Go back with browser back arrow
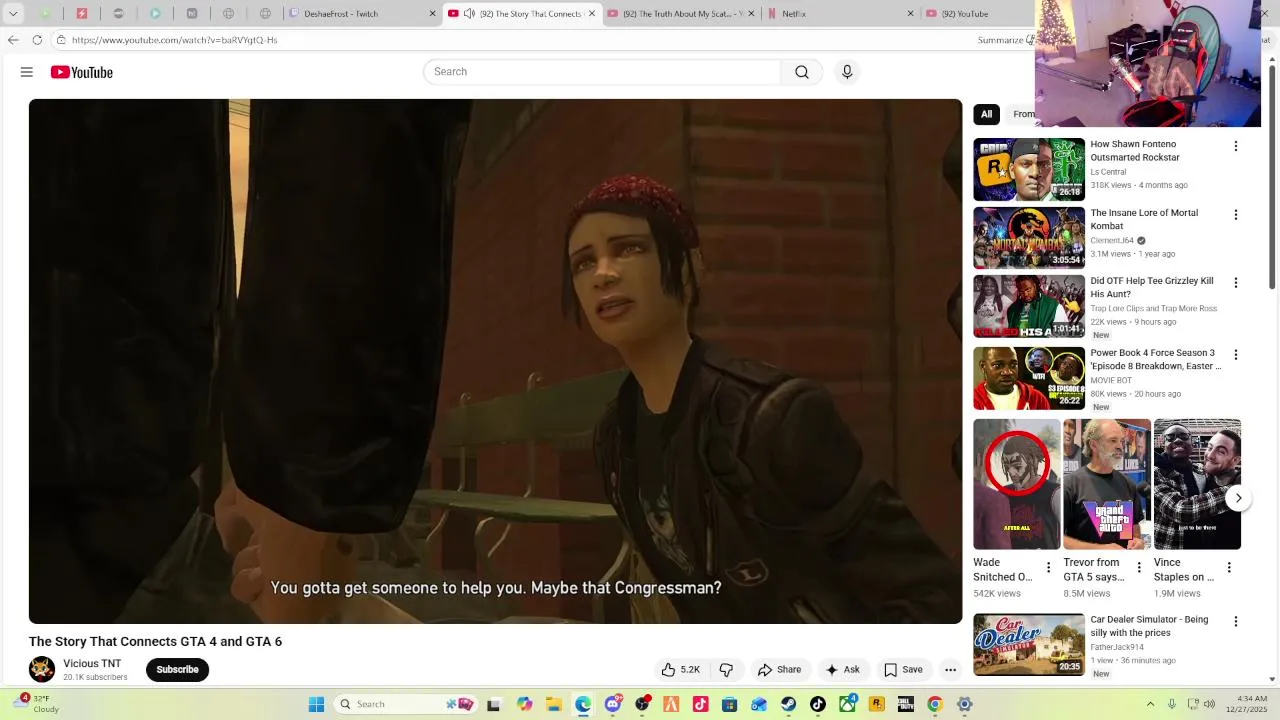 [13, 40]
